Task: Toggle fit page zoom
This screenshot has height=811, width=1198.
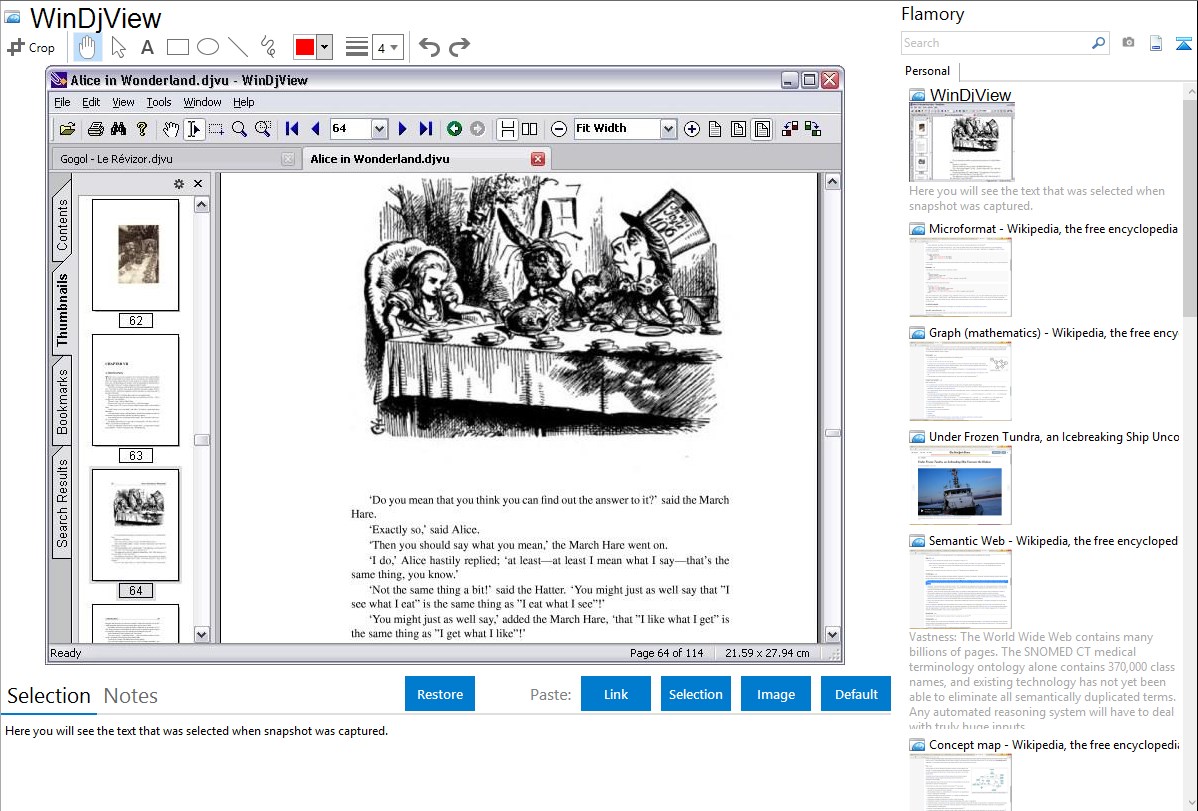Action: point(738,128)
